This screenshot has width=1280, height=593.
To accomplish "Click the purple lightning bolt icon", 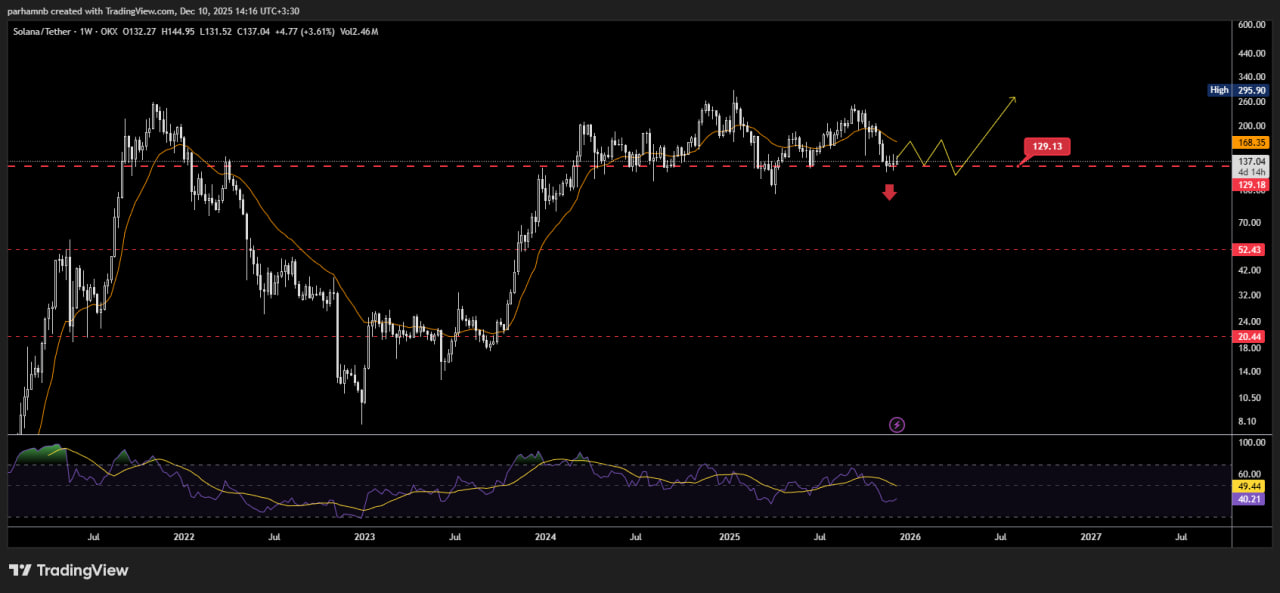I will [897, 425].
